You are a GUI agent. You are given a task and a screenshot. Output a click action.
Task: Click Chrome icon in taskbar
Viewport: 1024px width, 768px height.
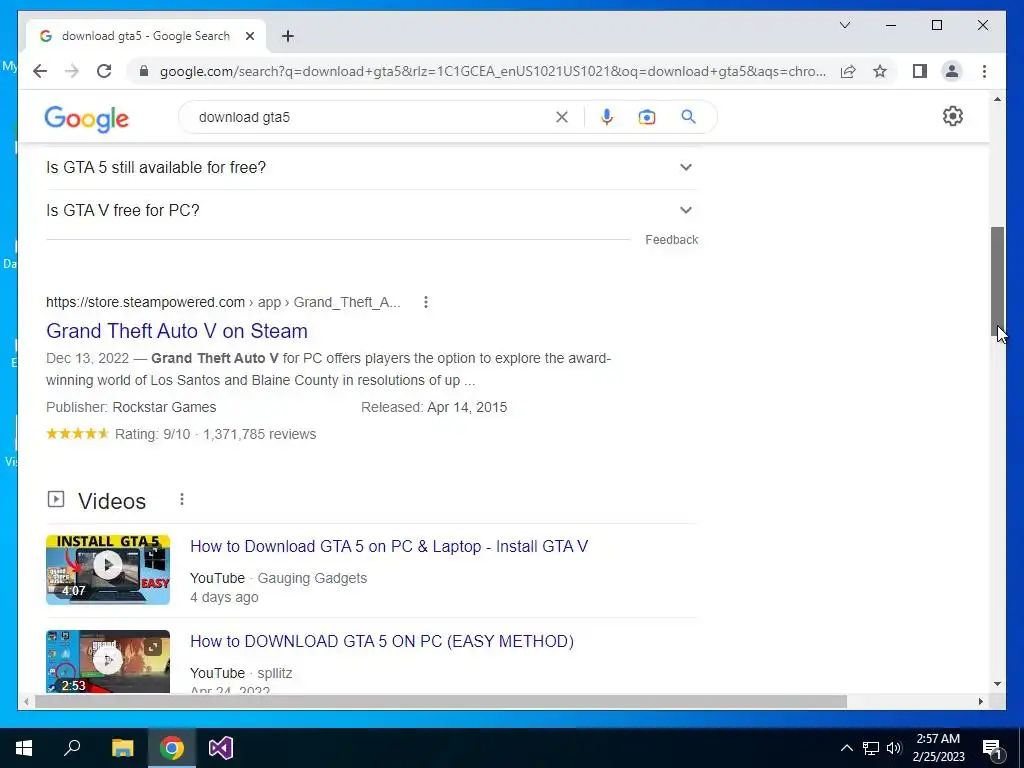[172, 748]
